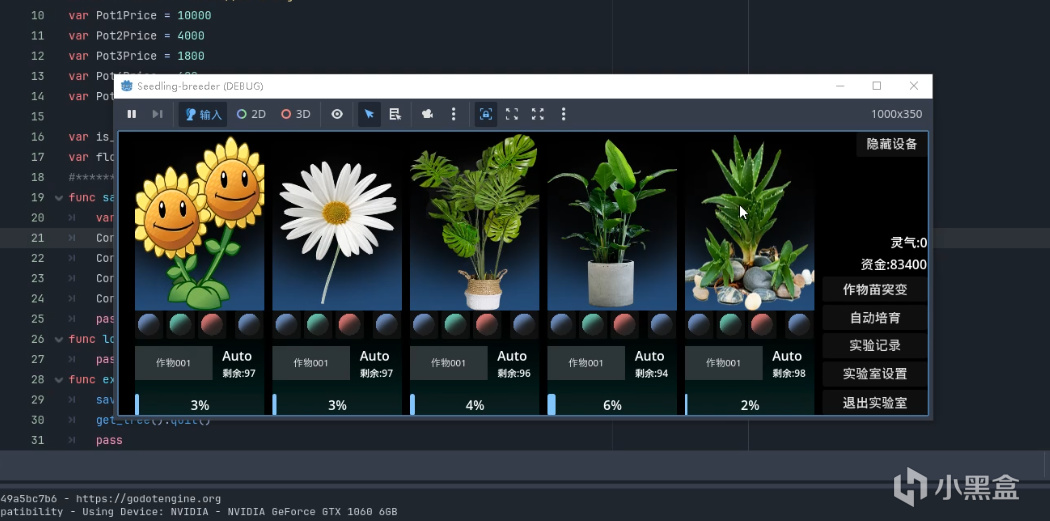Image resolution: width=1050 pixels, height=521 pixels.
Task: Click red orb under the gray-pot plant
Action: (624, 325)
